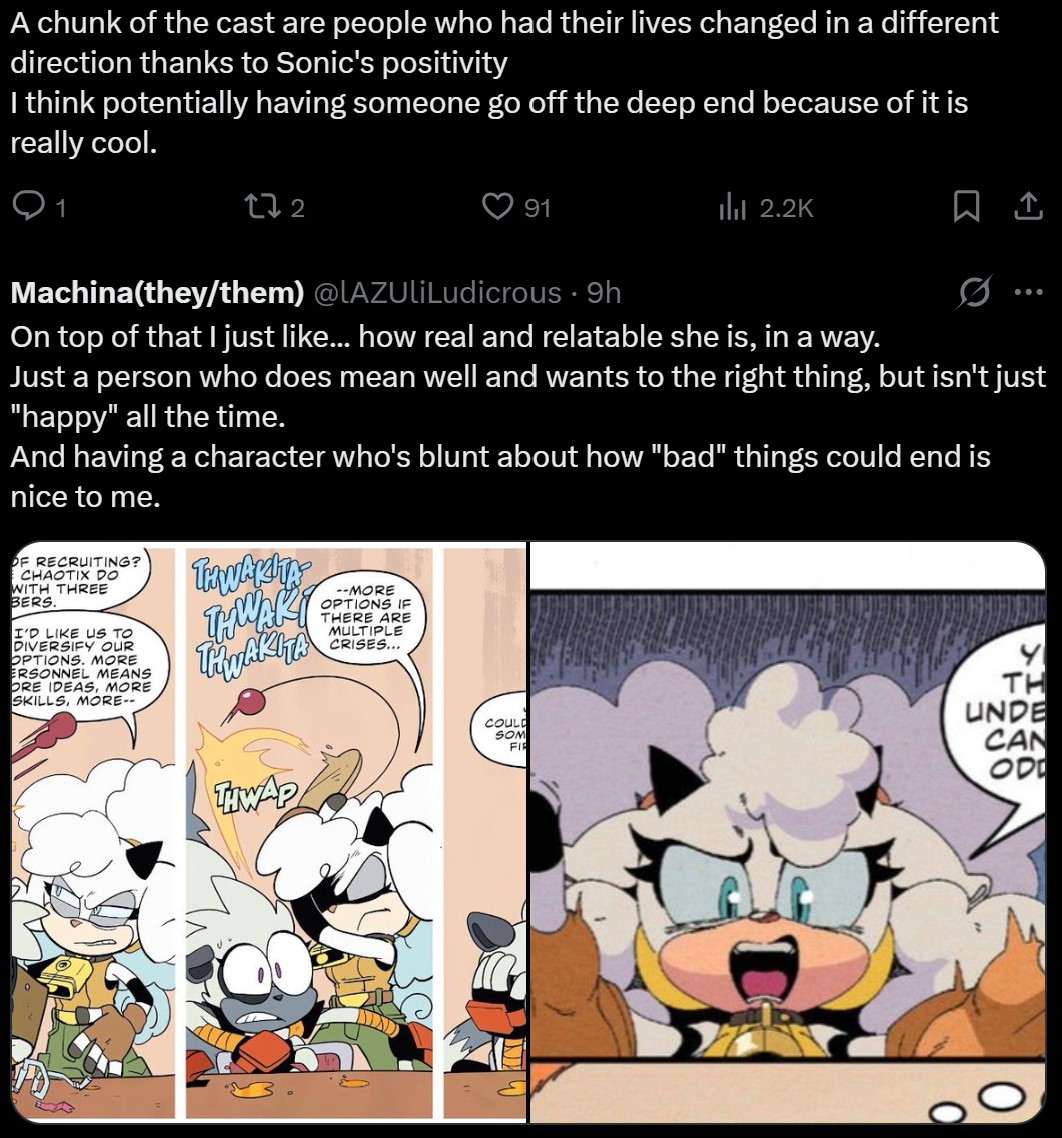Screen dimensions: 1062x1138
Task: Visit the @lAZUliLudicrous handle link
Action: (438, 292)
